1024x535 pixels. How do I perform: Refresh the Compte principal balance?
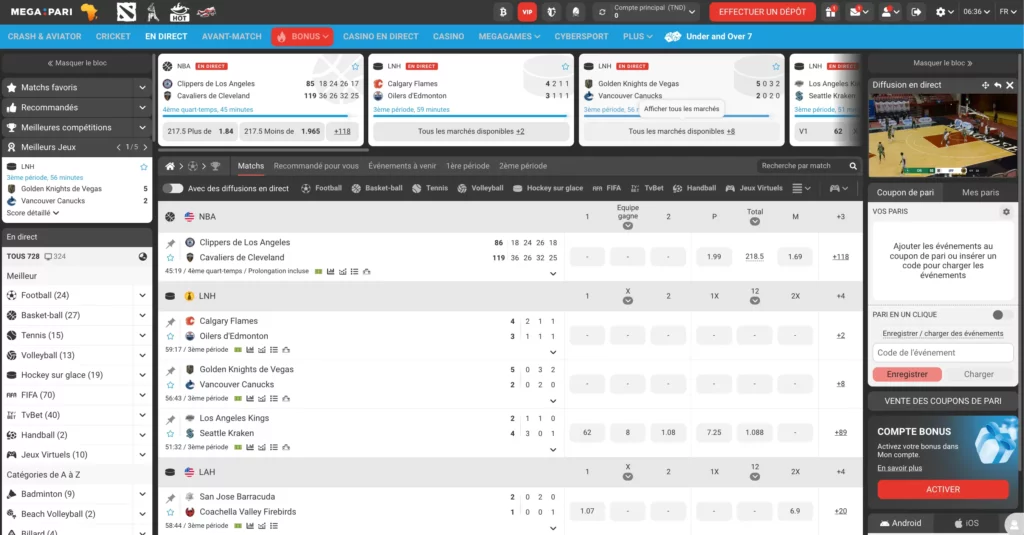[603, 12]
